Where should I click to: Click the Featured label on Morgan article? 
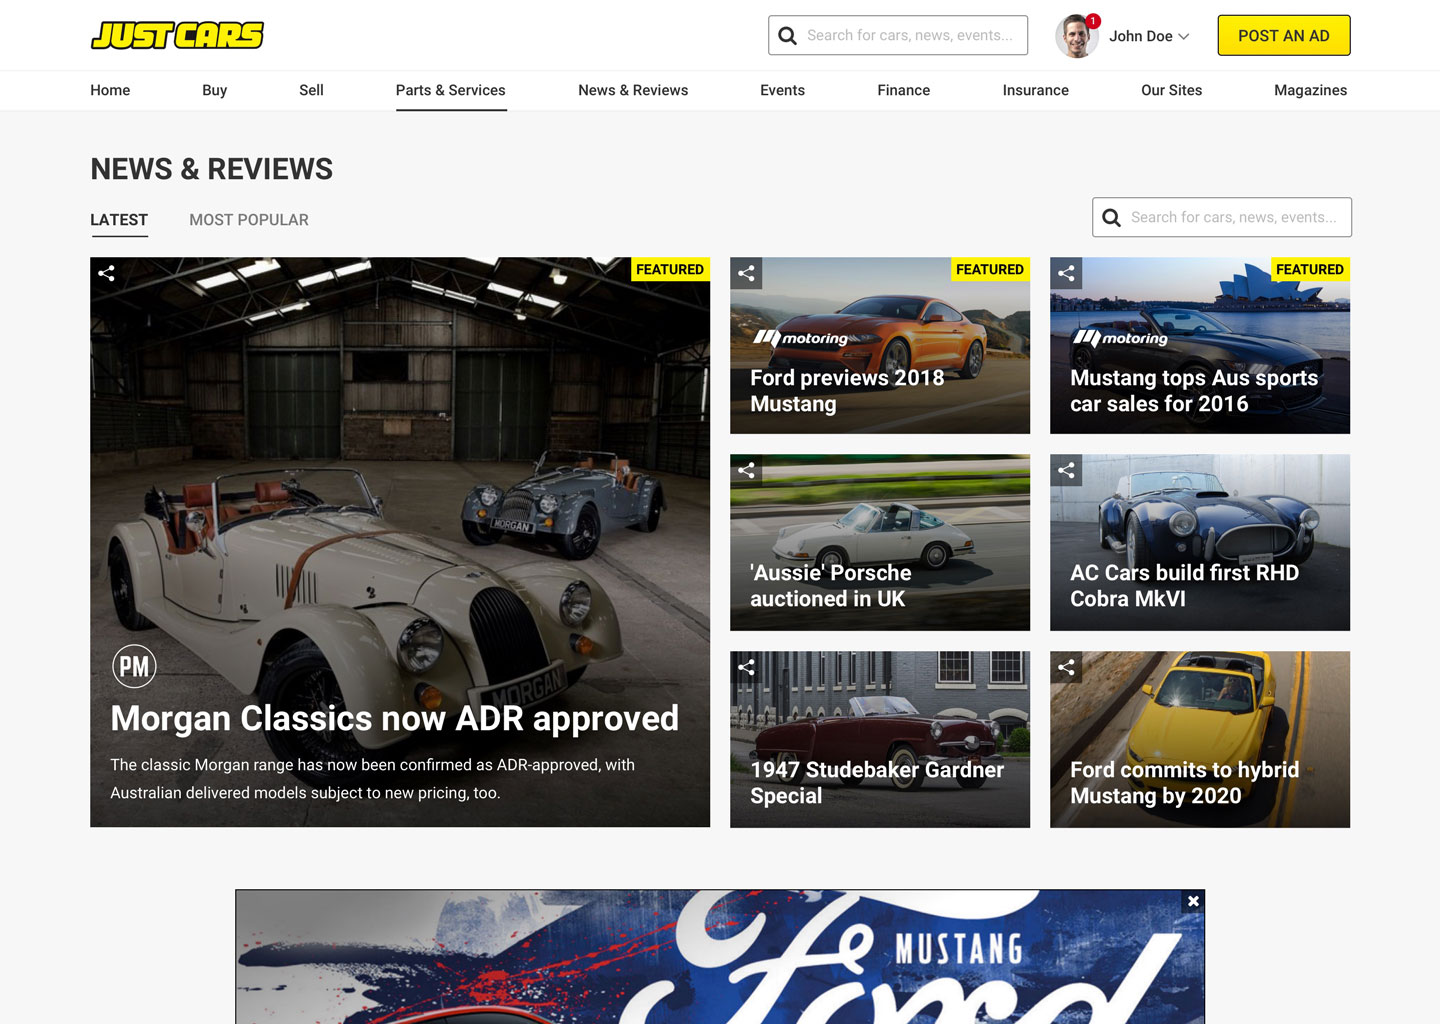670,269
